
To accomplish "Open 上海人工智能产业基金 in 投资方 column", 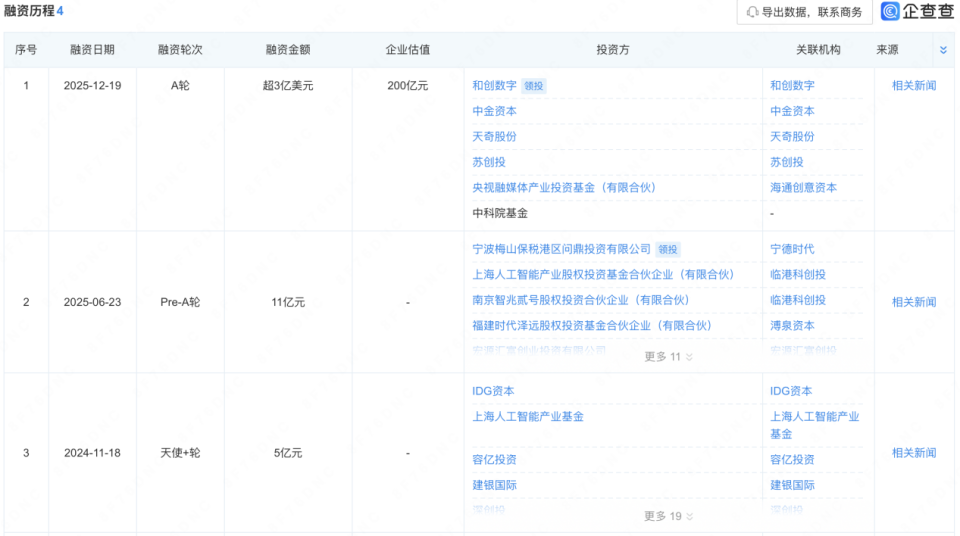I will pyautogui.click(x=528, y=417).
